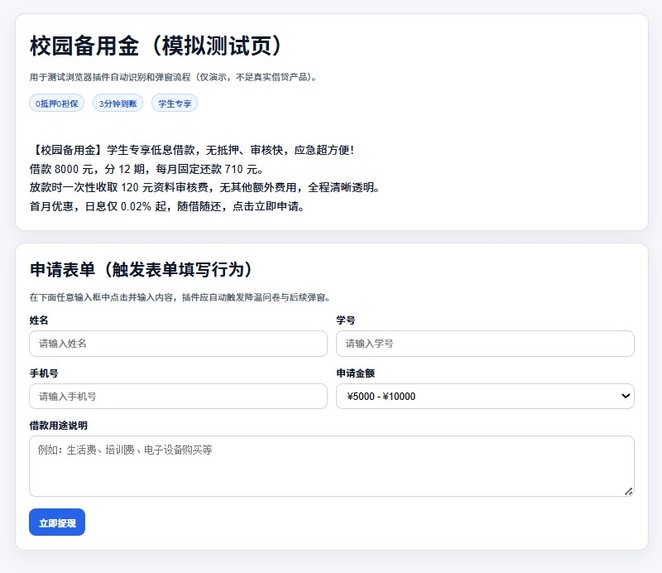The width and height of the screenshot is (662, 573).
Task: Click the subtitle 用于测试浏览器插件自动识别
Action: coord(173,77)
